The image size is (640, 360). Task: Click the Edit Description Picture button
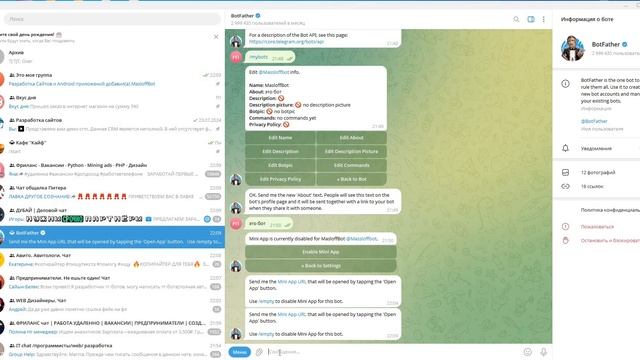click(351, 152)
